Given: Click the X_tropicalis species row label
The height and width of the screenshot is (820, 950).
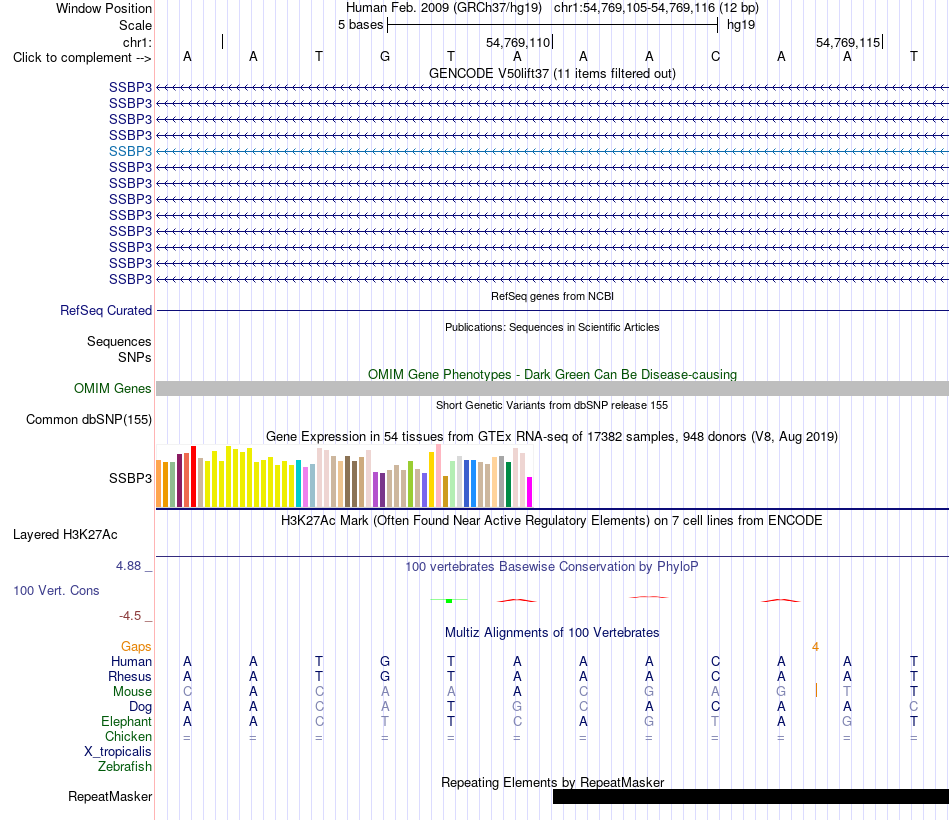Looking at the screenshot, I should [118, 752].
